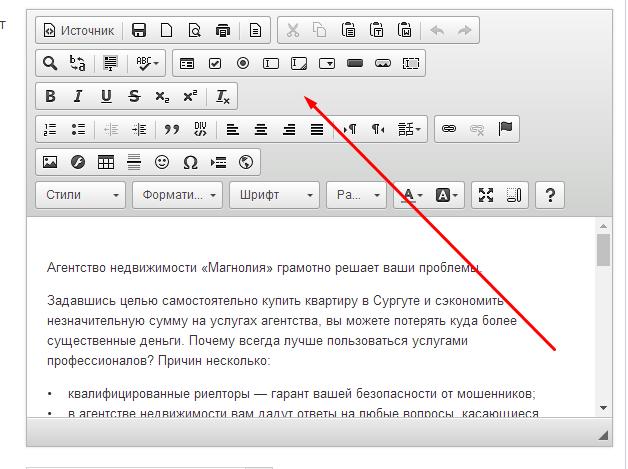Insert a special character Omega
The height and width of the screenshot is (469, 628).
190,162
